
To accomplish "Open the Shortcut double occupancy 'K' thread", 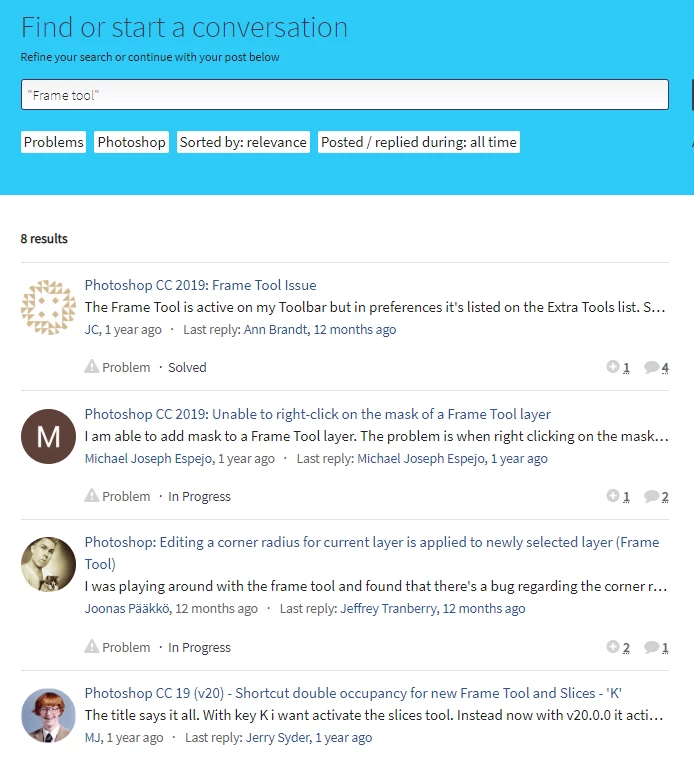I will pyautogui.click(x=353, y=693).
